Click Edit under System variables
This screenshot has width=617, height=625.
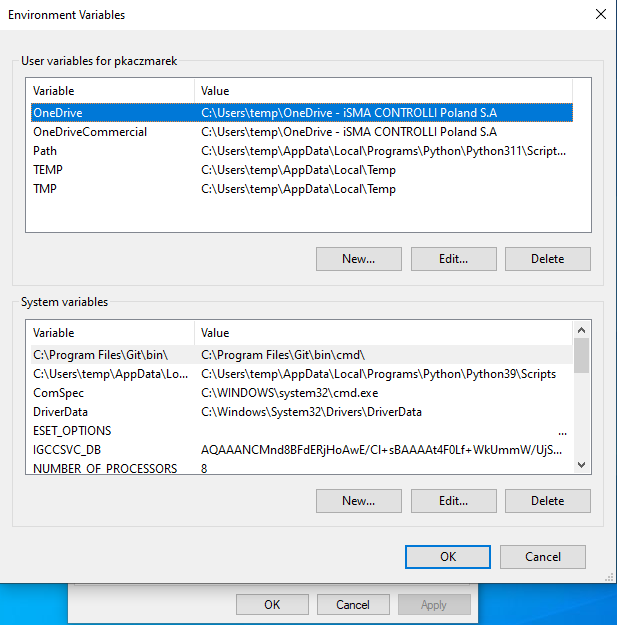(x=453, y=500)
